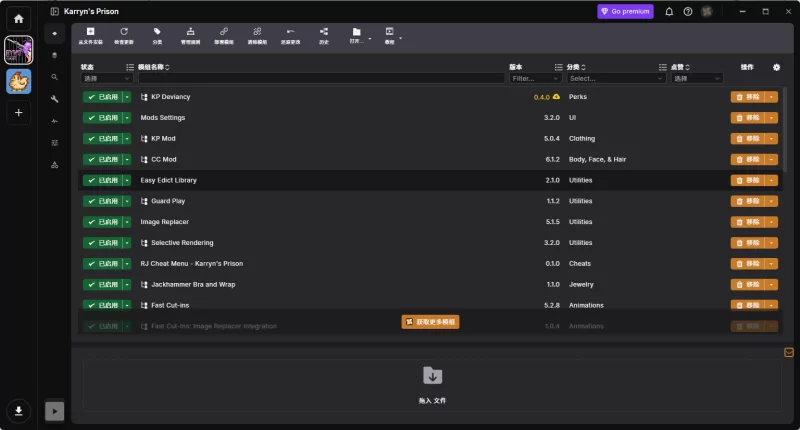Toggle the sidebar panel icon beside the title

[55, 11]
